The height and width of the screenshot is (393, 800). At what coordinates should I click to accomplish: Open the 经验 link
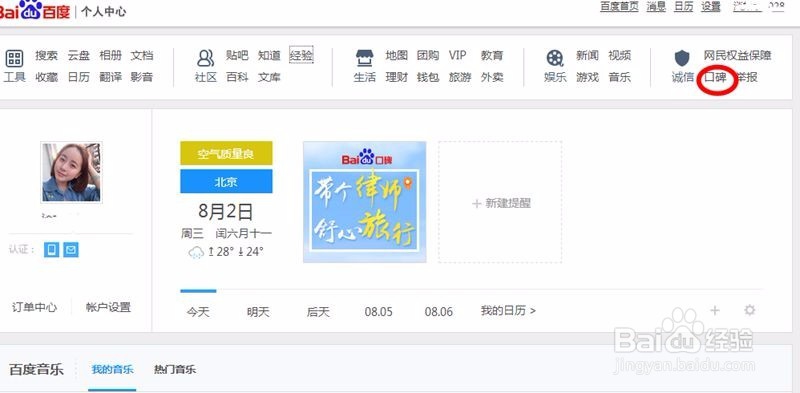click(x=301, y=55)
